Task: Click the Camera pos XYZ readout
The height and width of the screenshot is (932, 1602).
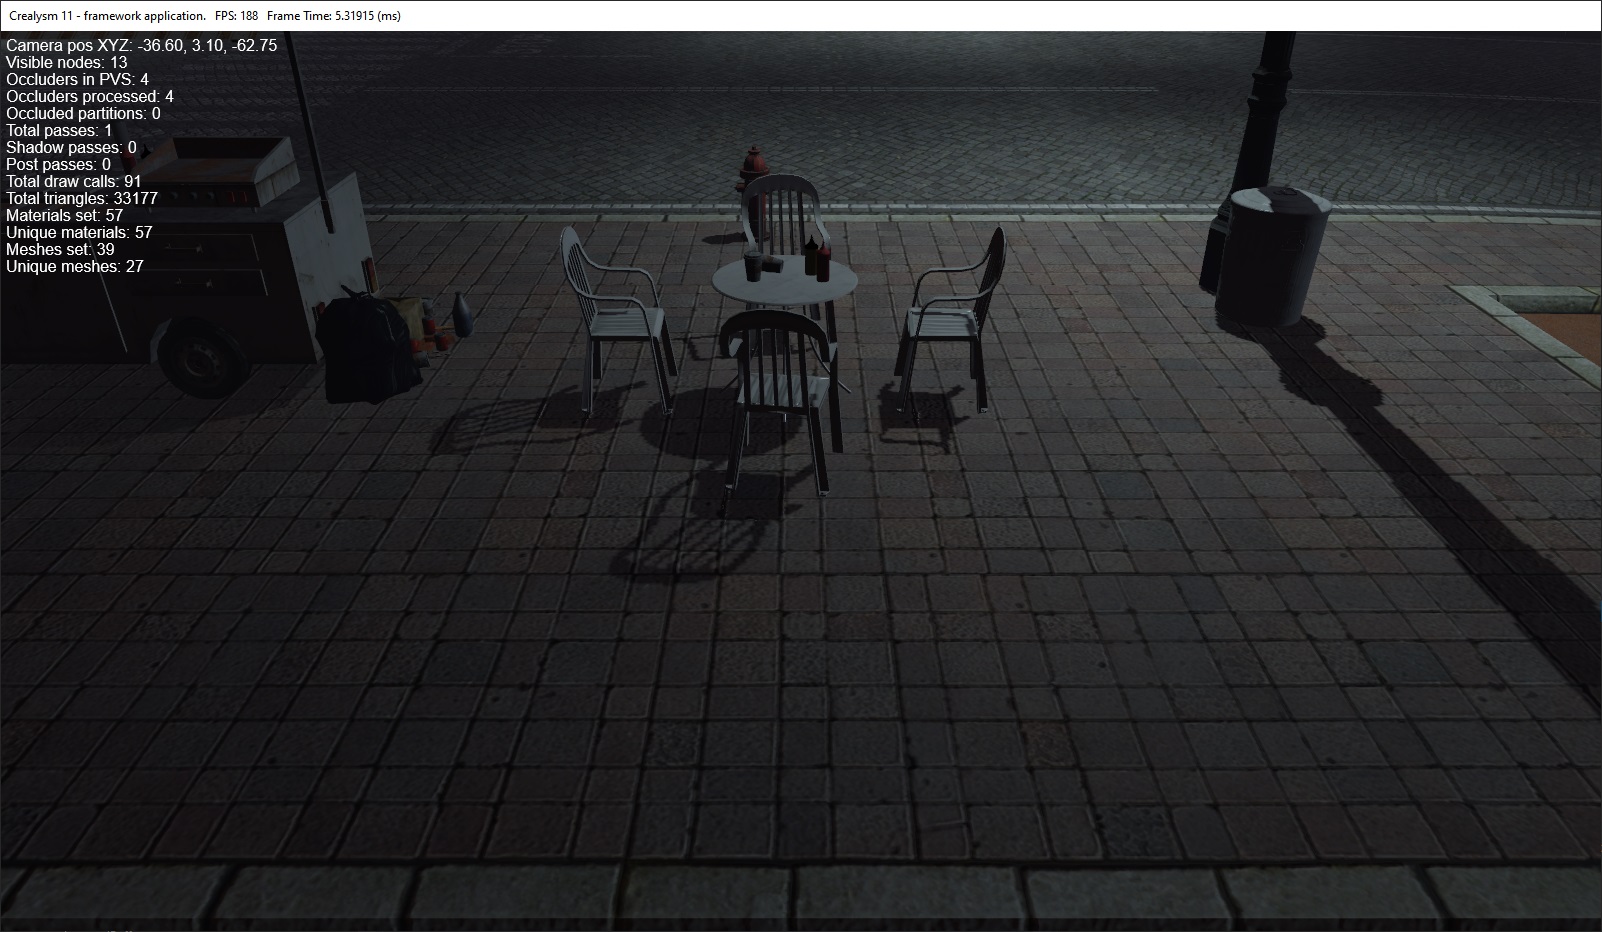Action: pos(142,46)
